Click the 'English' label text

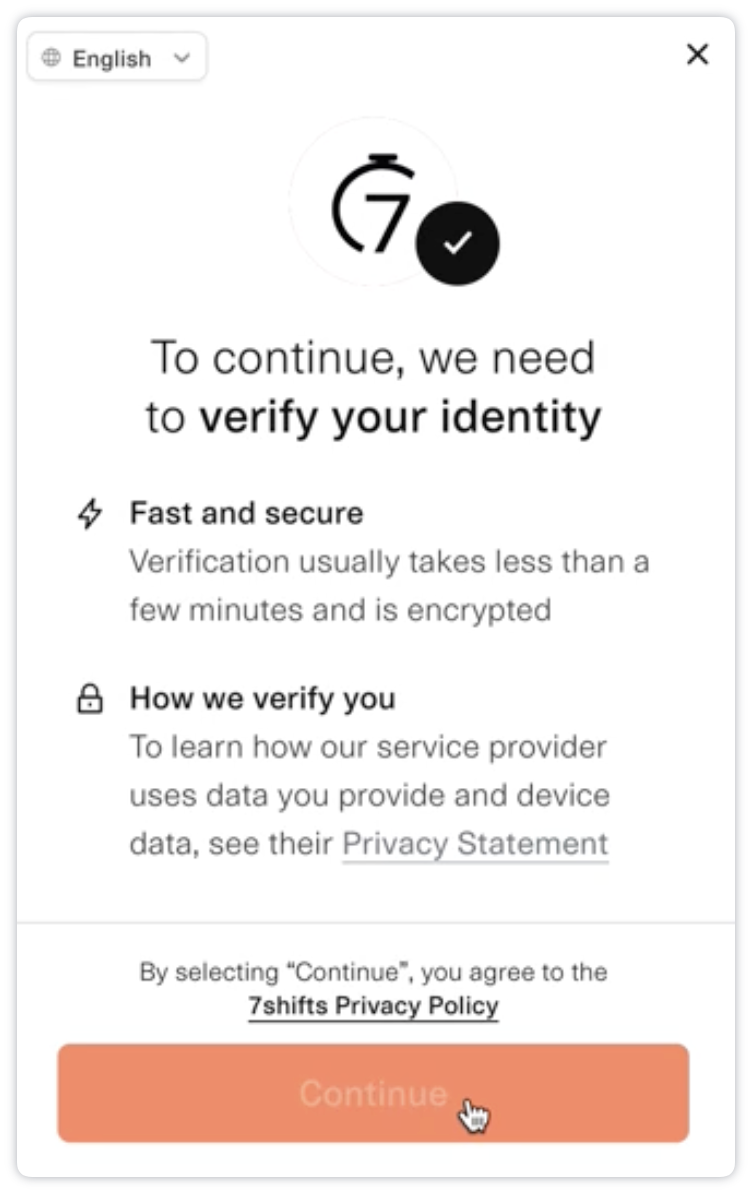pos(112,59)
